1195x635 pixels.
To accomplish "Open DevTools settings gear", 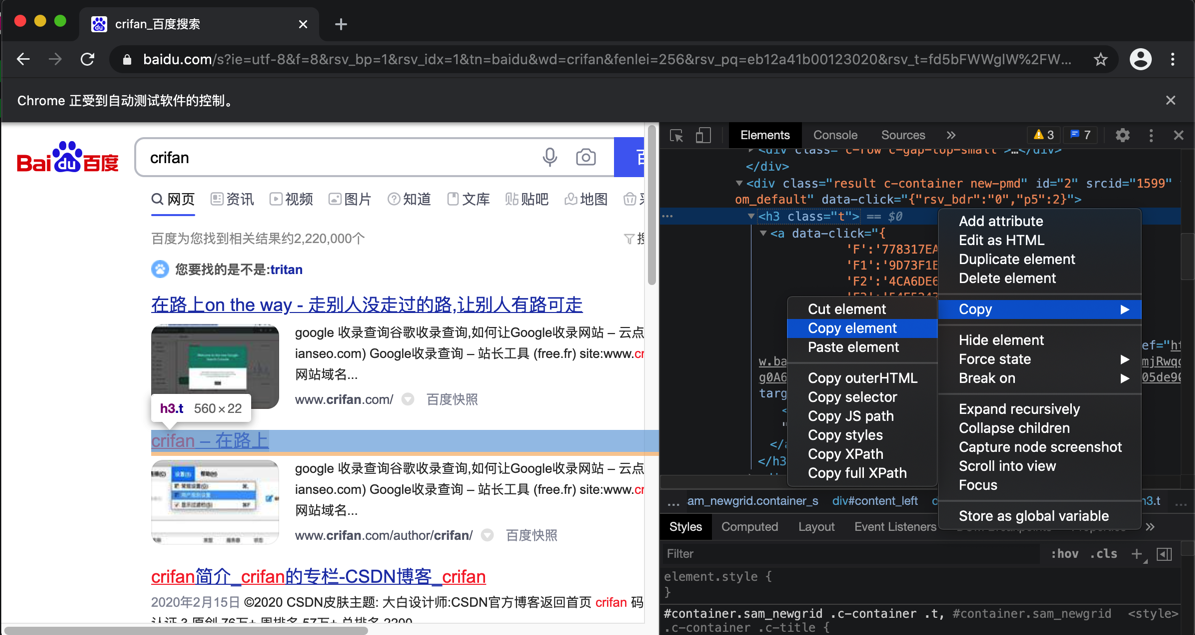I will [1123, 135].
